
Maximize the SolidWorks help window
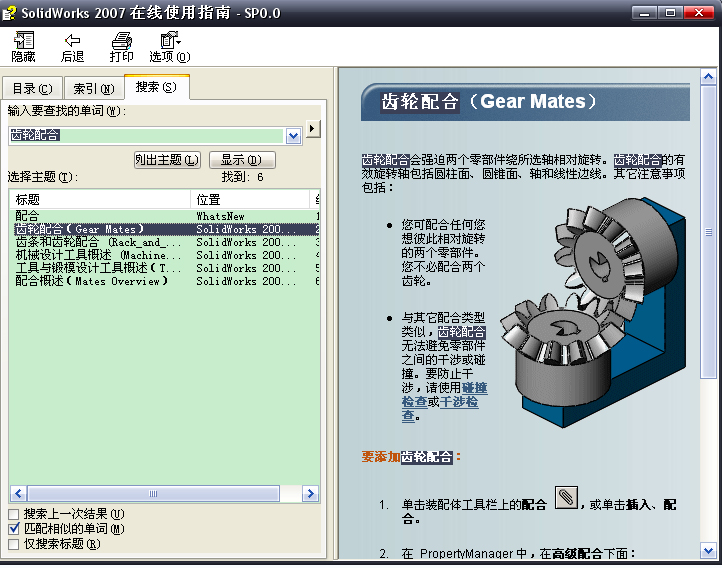(670, 12)
